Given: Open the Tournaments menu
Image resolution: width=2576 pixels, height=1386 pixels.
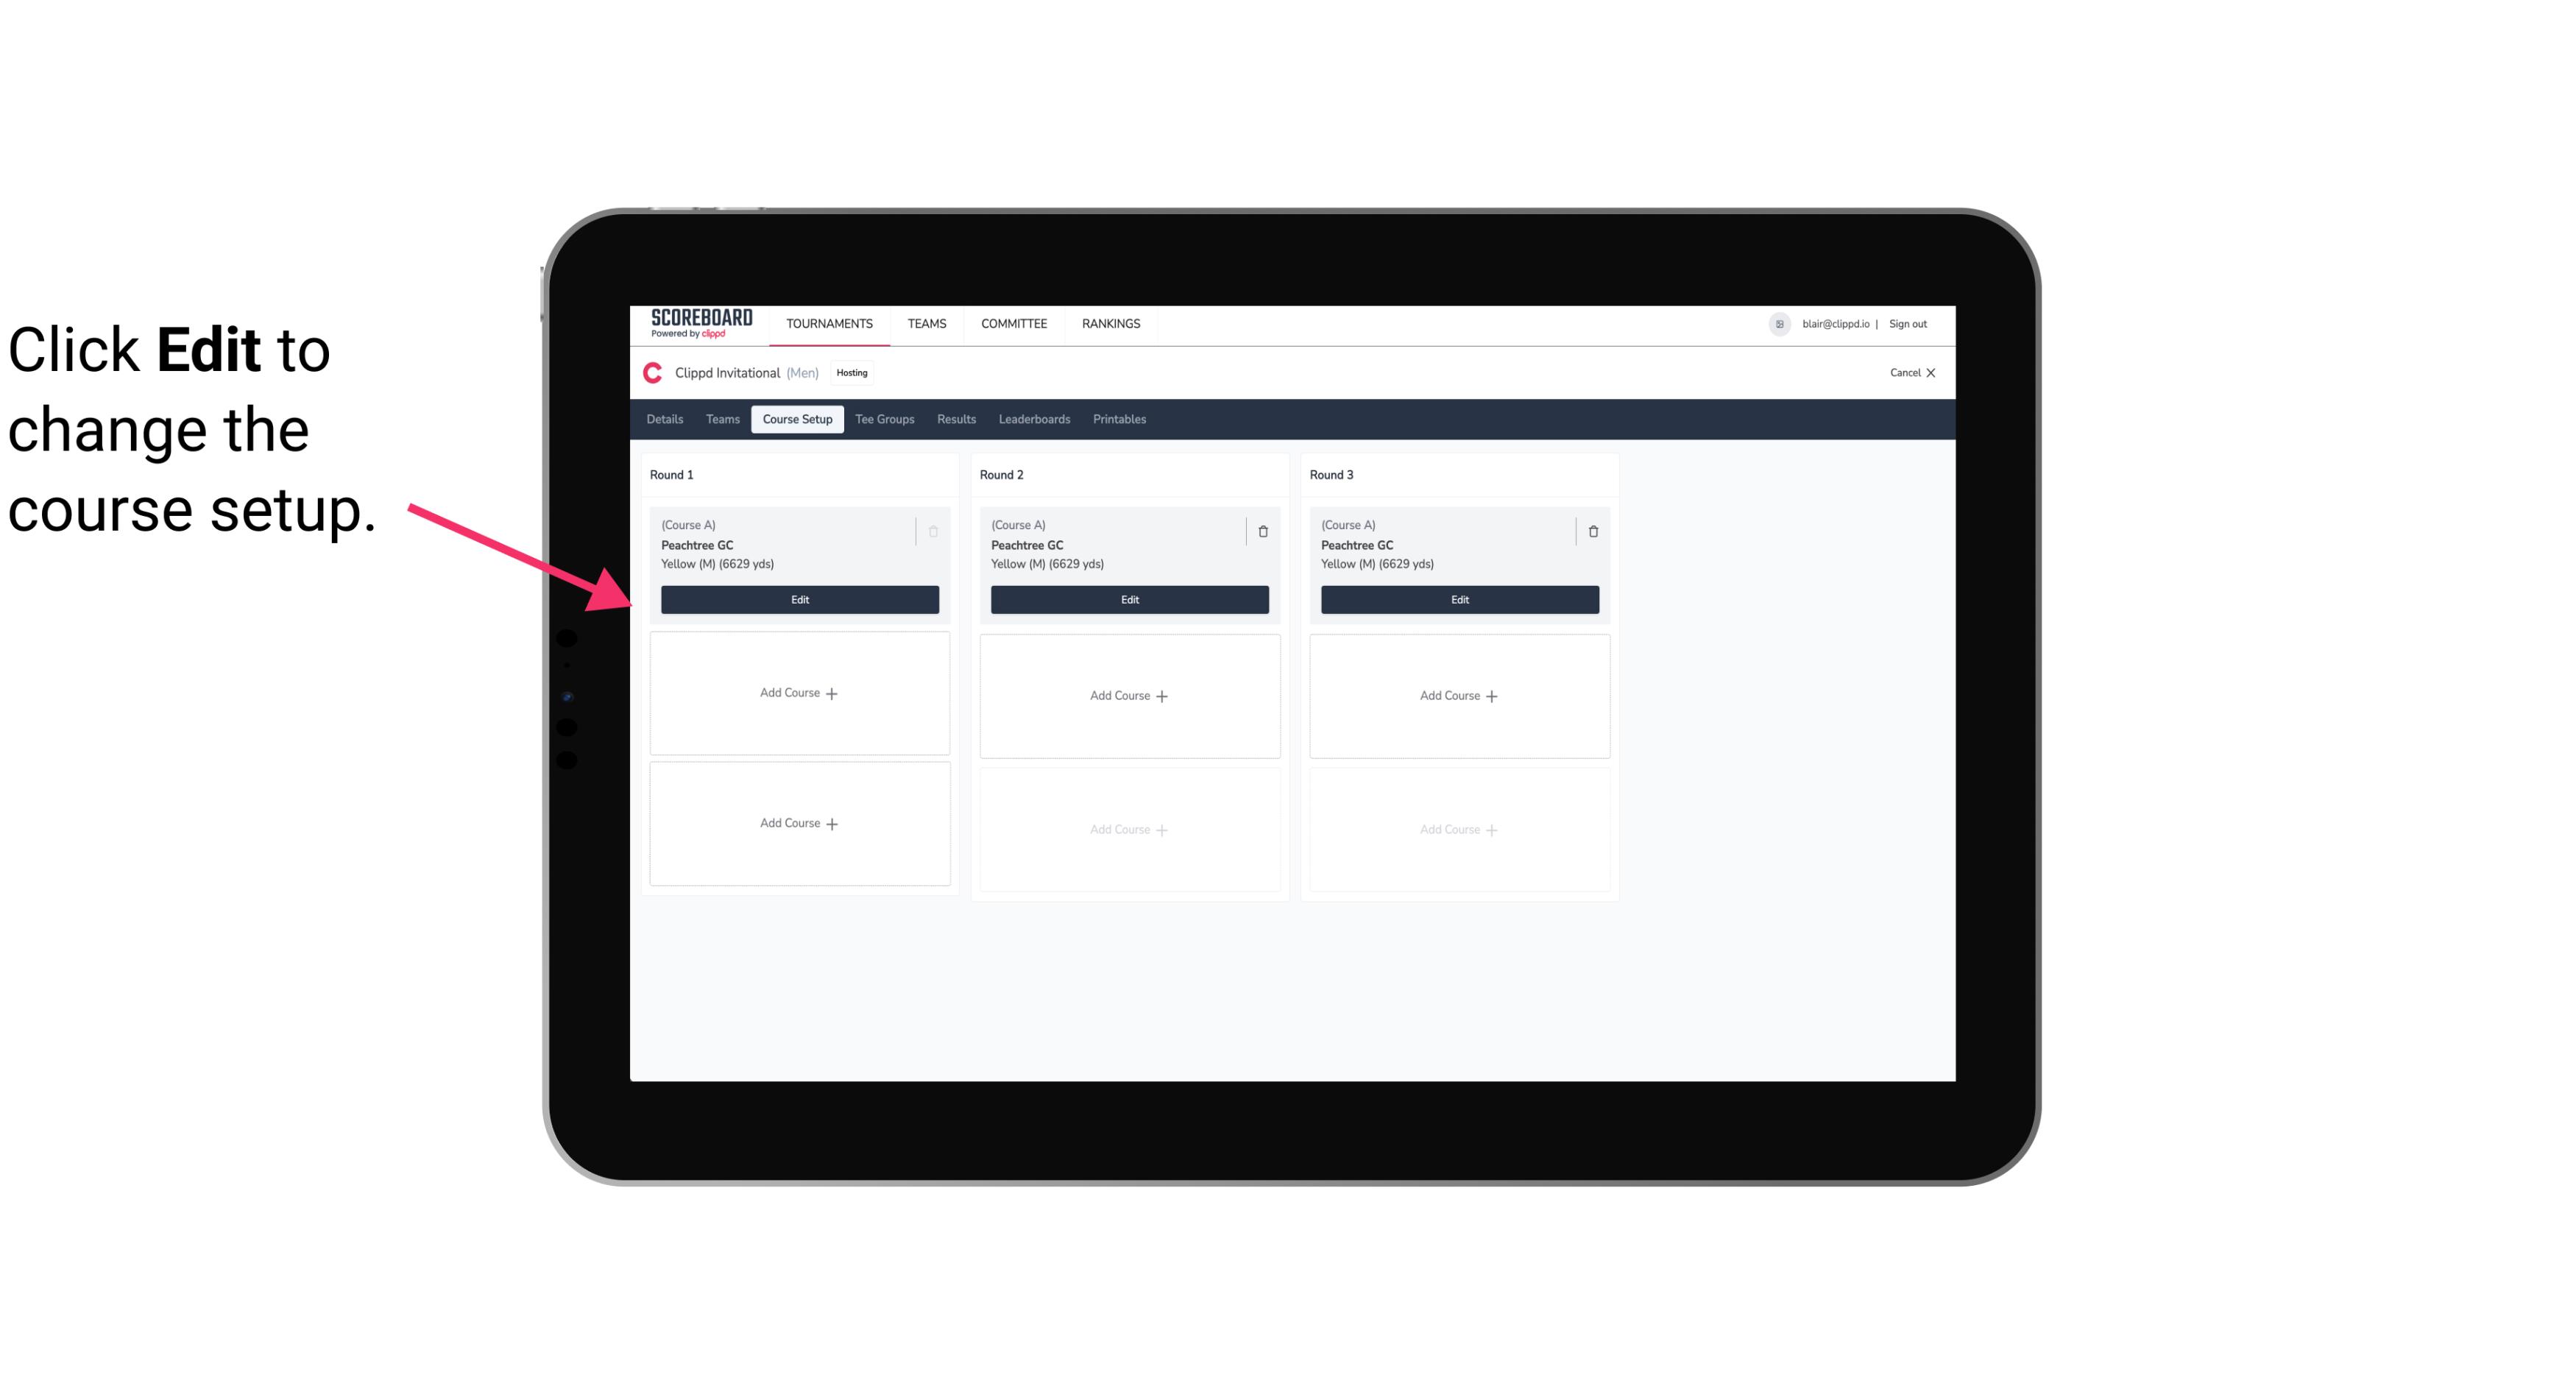Looking at the screenshot, I should click(831, 322).
